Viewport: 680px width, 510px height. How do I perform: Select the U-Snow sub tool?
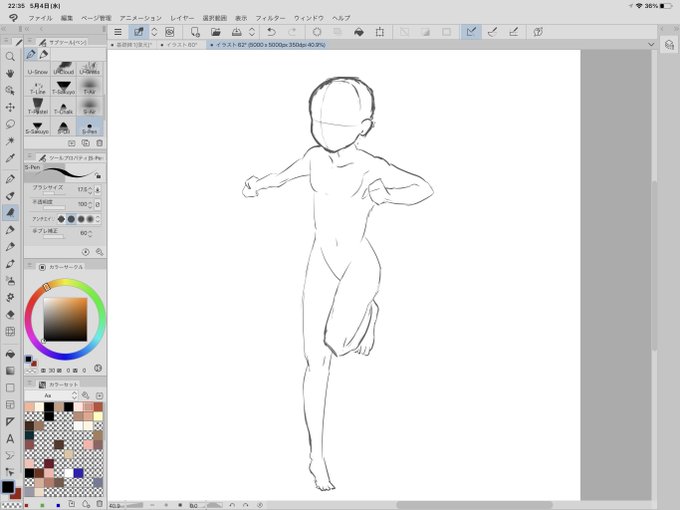[38, 68]
